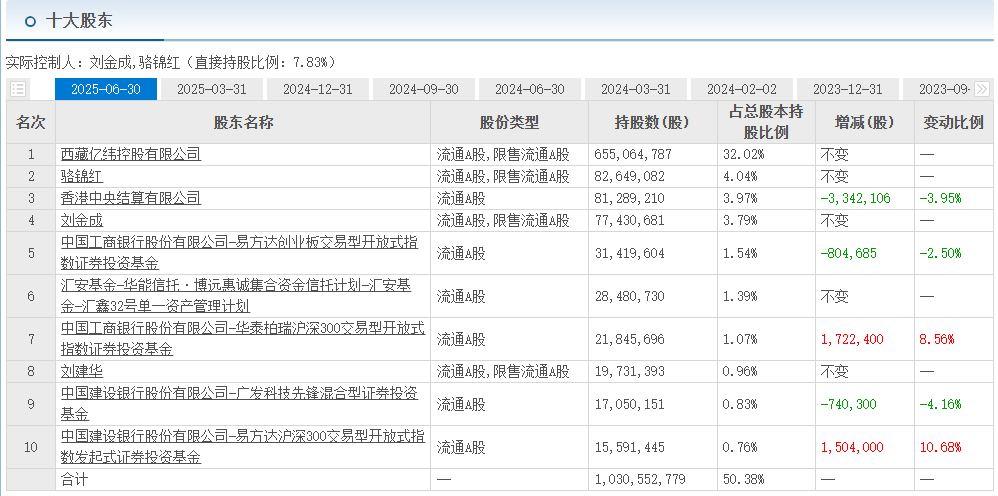Click the list view icon left of date tabs
998x496 pixels.
tap(18, 89)
